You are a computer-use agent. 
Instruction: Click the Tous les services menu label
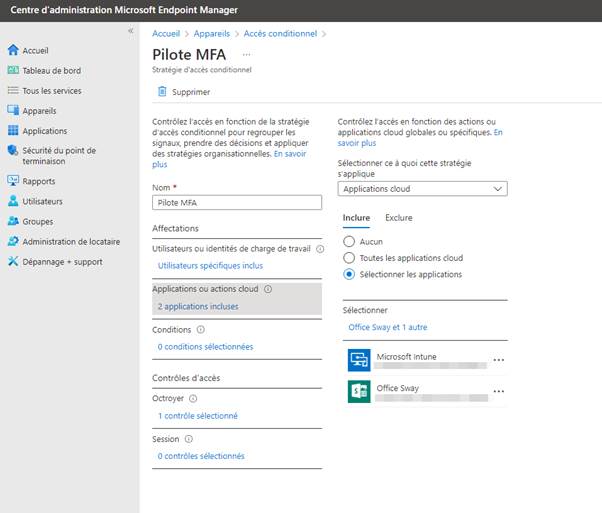click(x=52, y=91)
